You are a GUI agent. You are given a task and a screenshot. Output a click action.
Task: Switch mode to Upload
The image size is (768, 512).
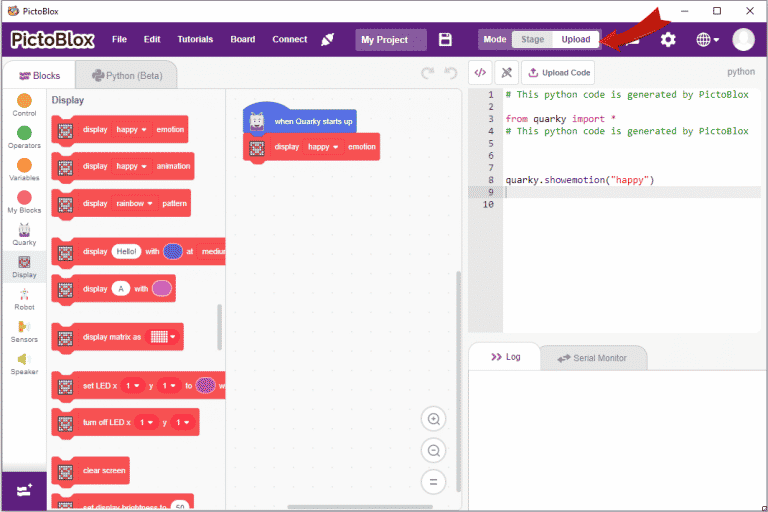click(576, 39)
